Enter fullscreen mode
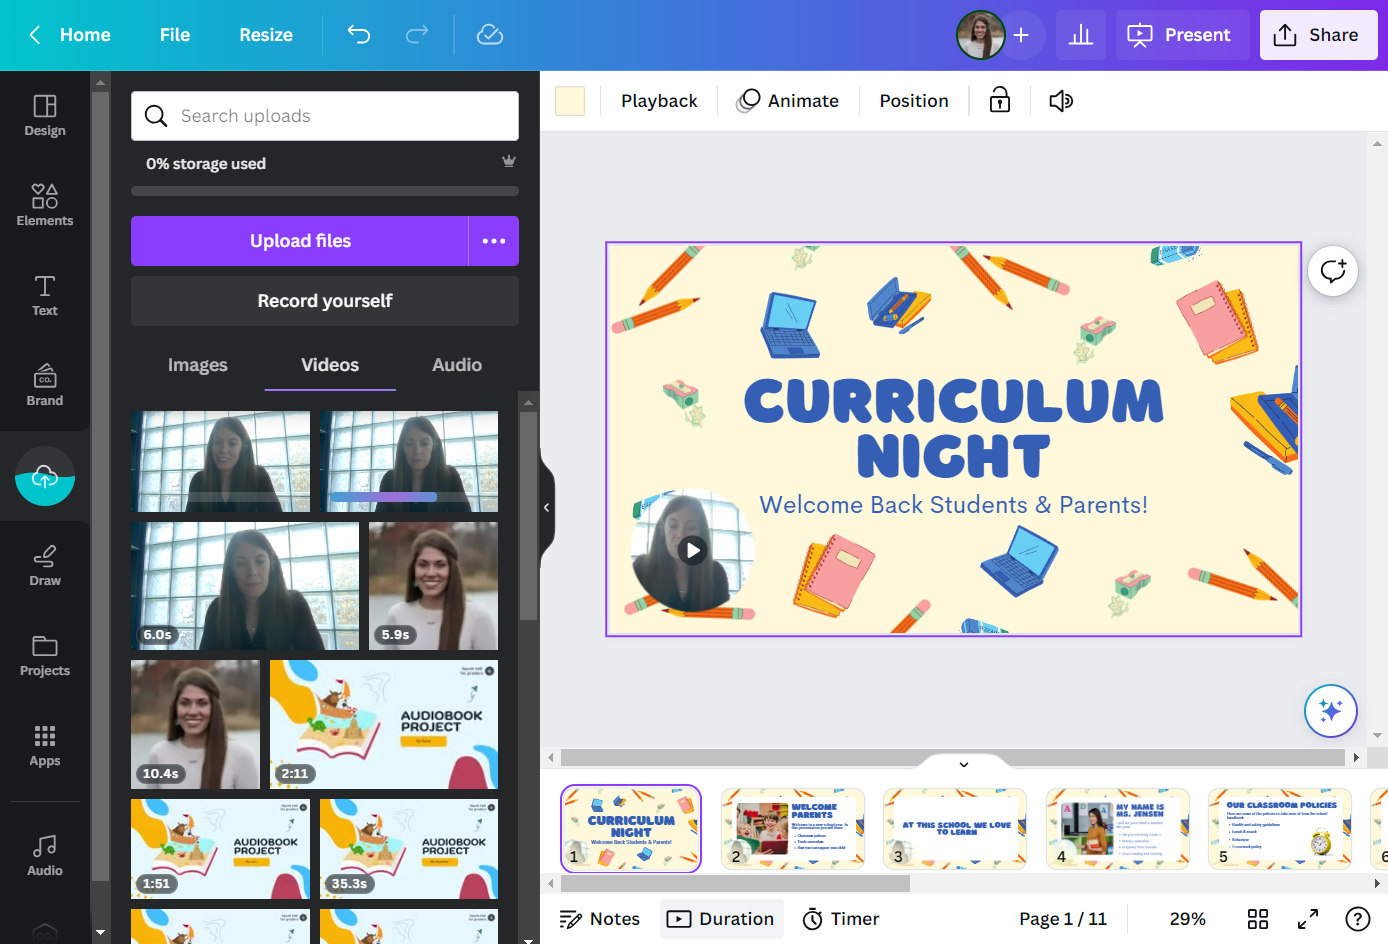The height and width of the screenshot is (944, 1388). 1308,919
